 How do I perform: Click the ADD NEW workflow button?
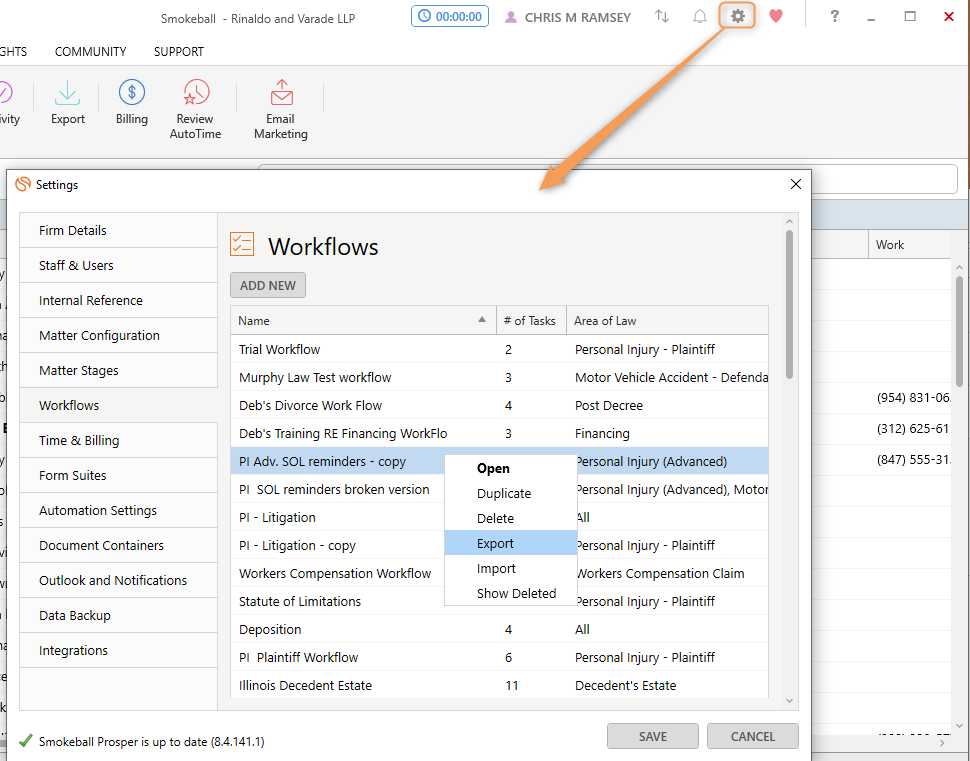(267, 284)
